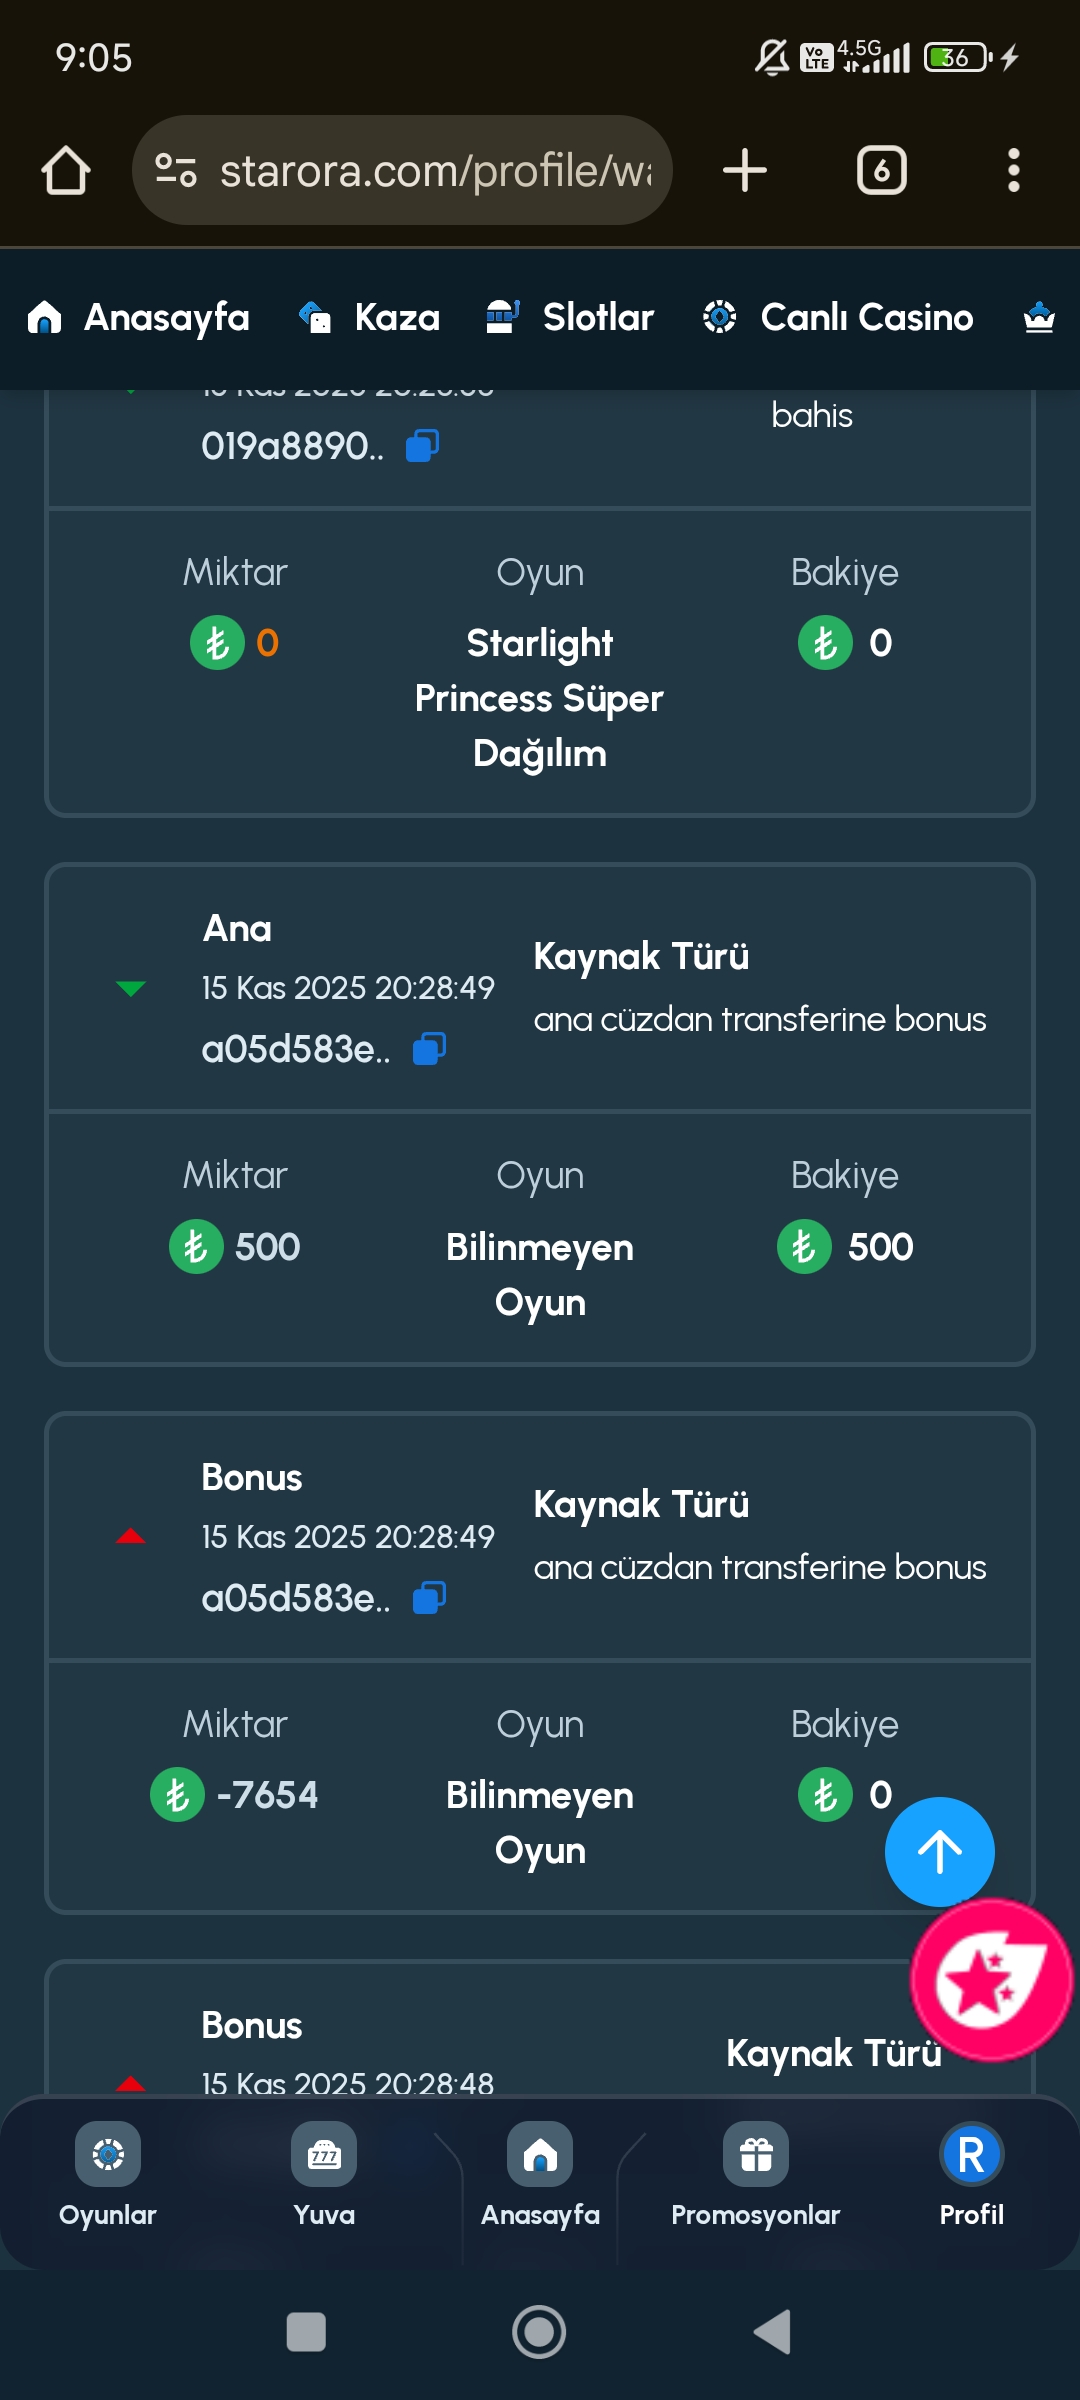Switch to Promosyonlar bottom tab

pyautogui.click(x=756, y=2176)
